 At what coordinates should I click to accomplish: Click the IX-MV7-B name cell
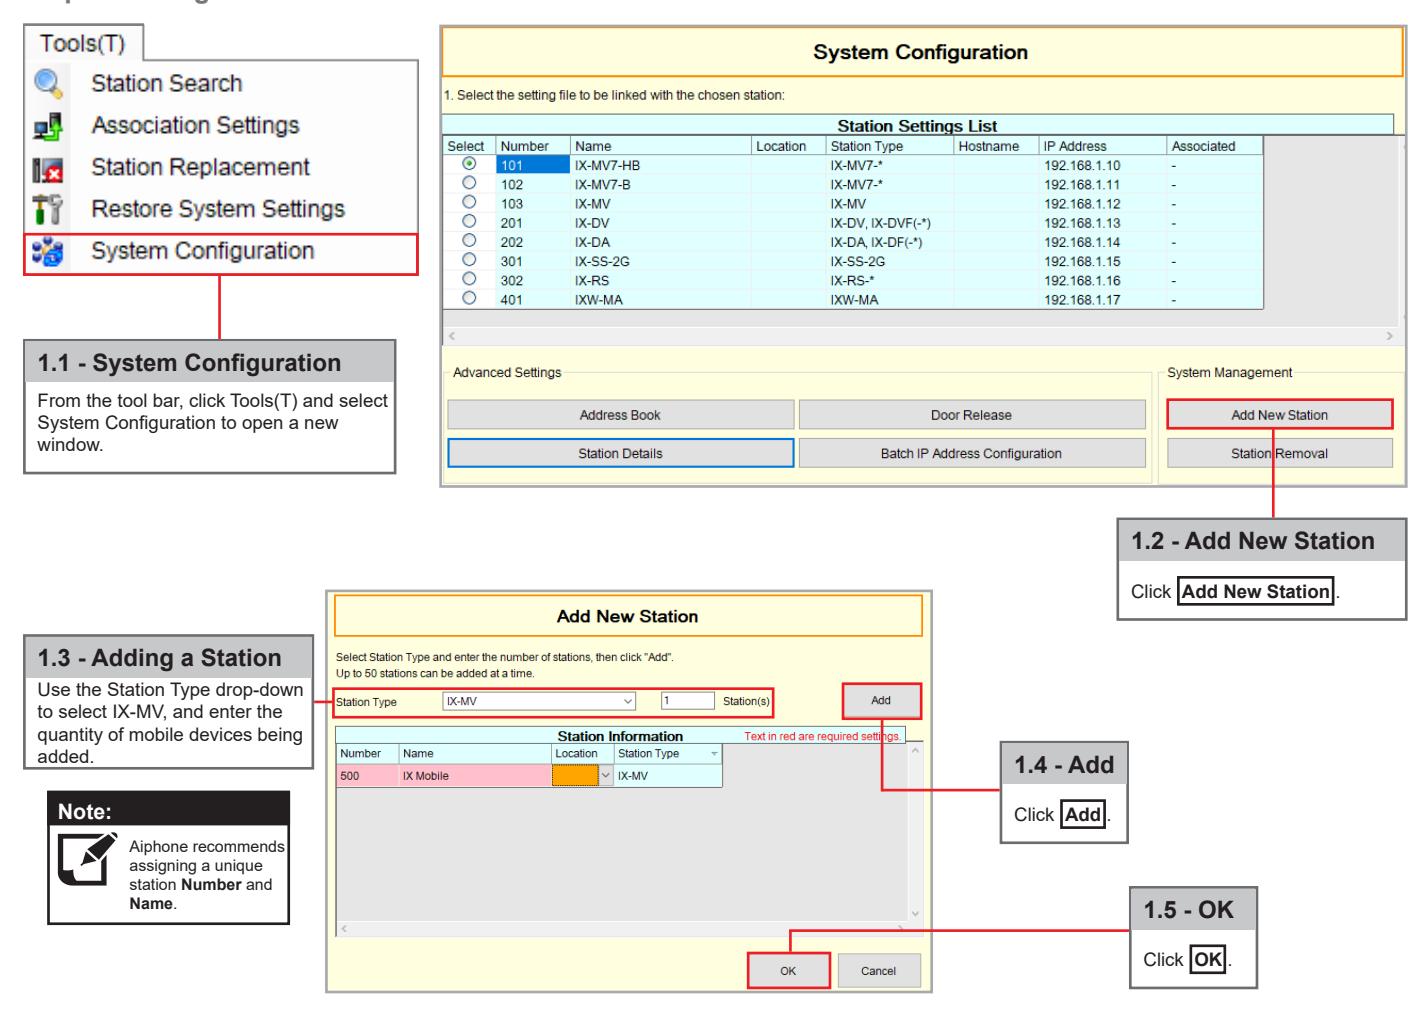pos(661,184)
